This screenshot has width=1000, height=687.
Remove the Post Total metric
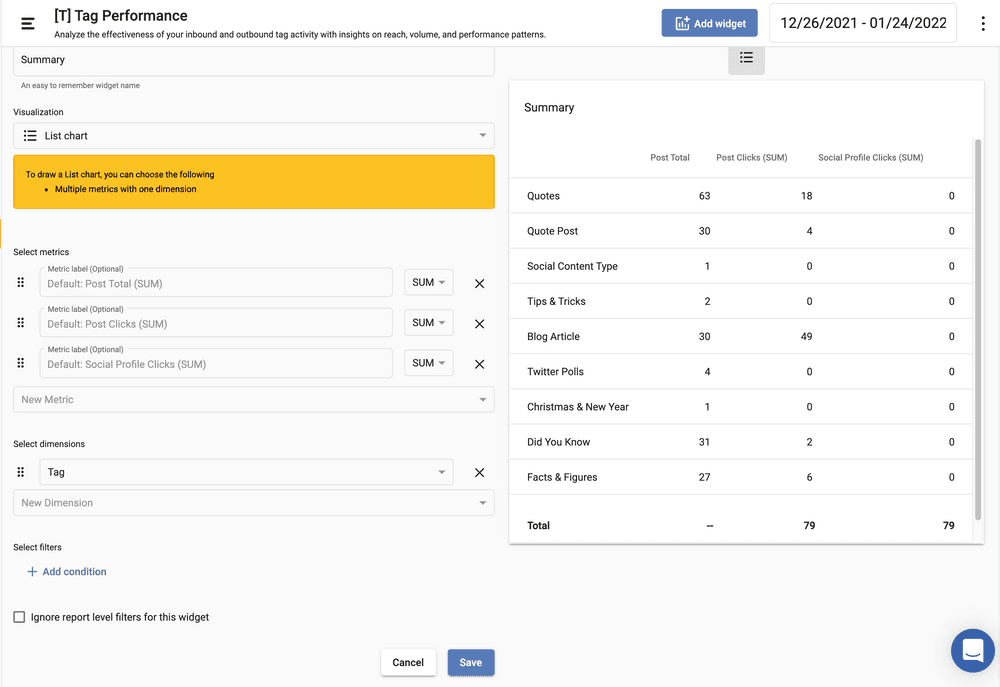pos(479,284)
